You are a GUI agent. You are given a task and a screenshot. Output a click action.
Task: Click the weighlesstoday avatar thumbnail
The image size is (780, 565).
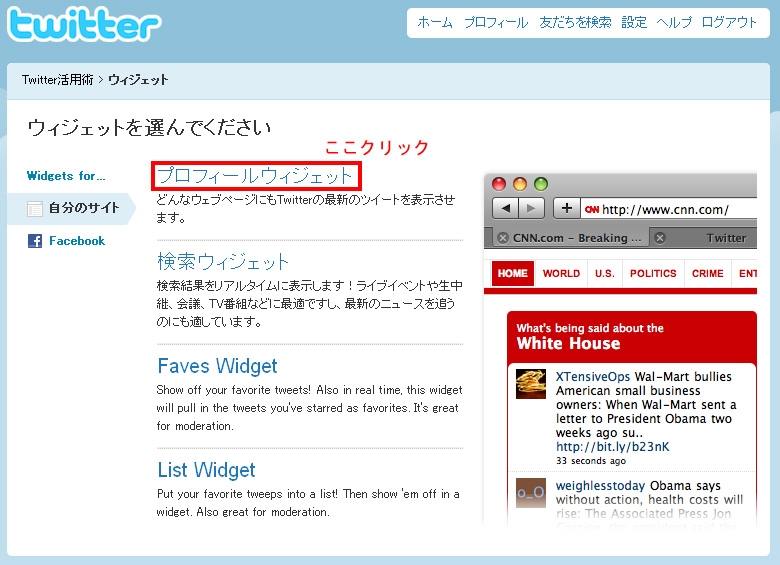(531, 493)
